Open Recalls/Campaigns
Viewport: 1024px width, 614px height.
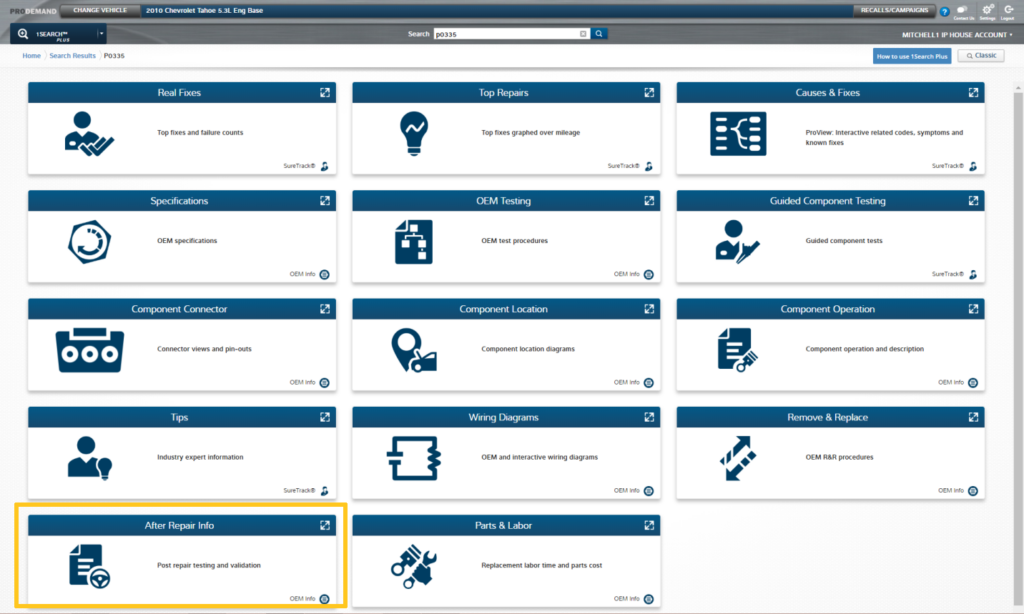coord(894,10)
